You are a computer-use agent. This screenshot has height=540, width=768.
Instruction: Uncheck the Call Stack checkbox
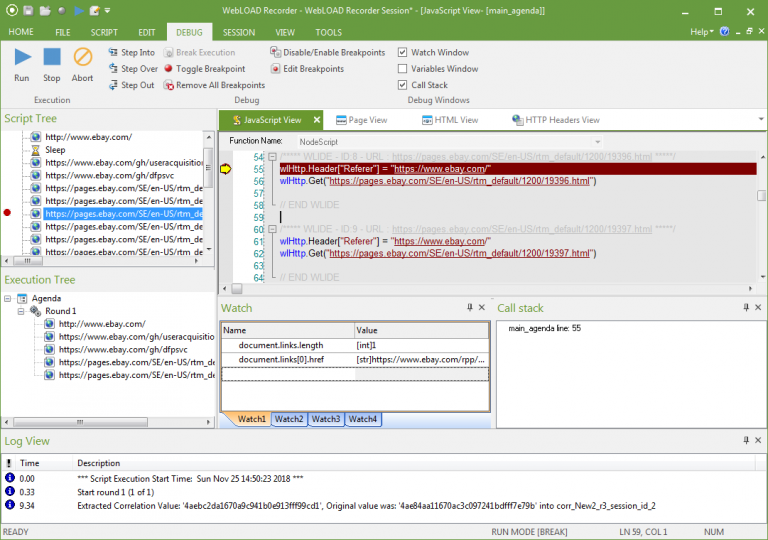click(x=402, y=85)
